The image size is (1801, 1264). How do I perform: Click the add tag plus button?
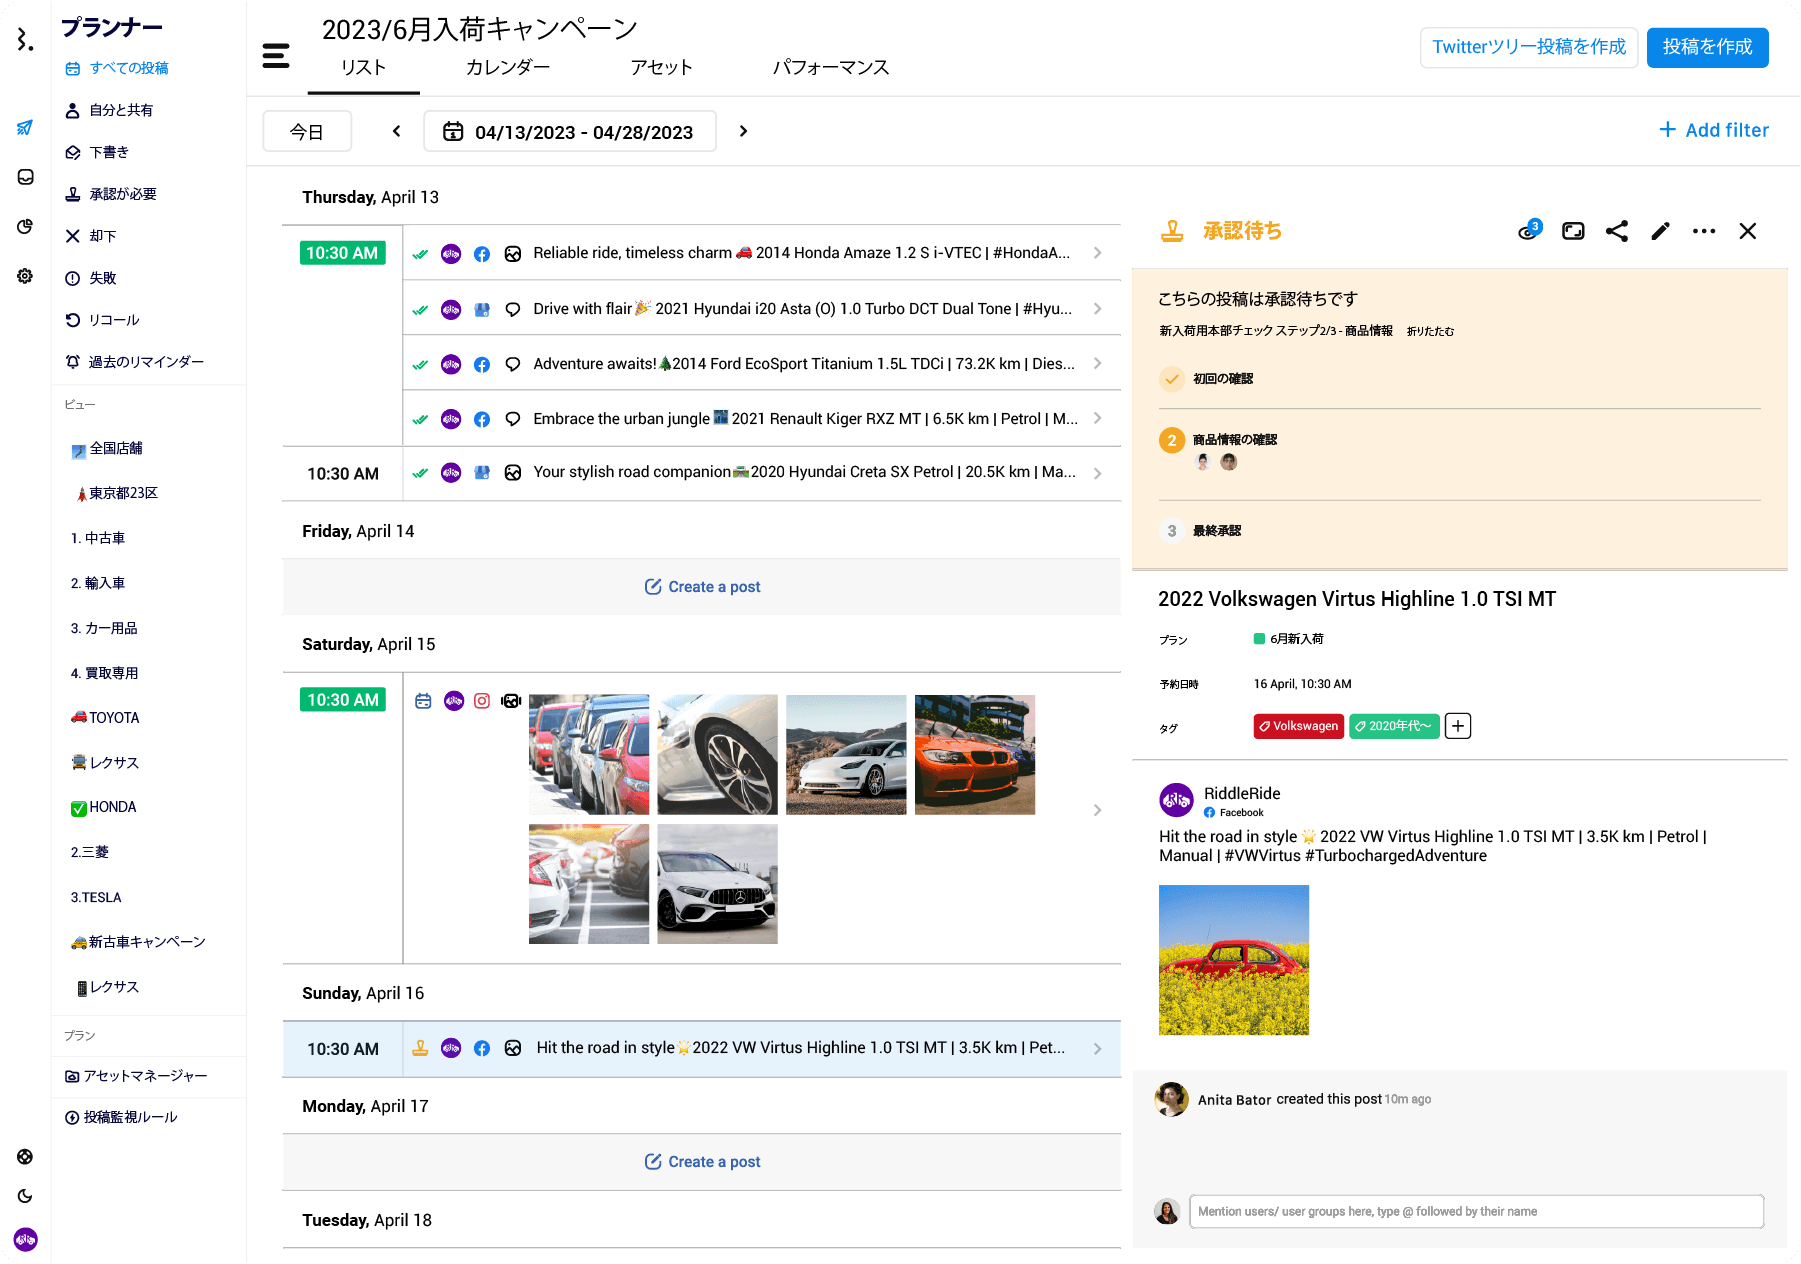click(x=1458, y=726)
